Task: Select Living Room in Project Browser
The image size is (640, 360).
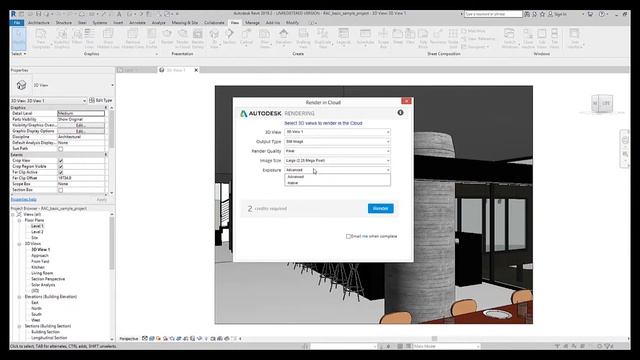Action: pos(42,273)
